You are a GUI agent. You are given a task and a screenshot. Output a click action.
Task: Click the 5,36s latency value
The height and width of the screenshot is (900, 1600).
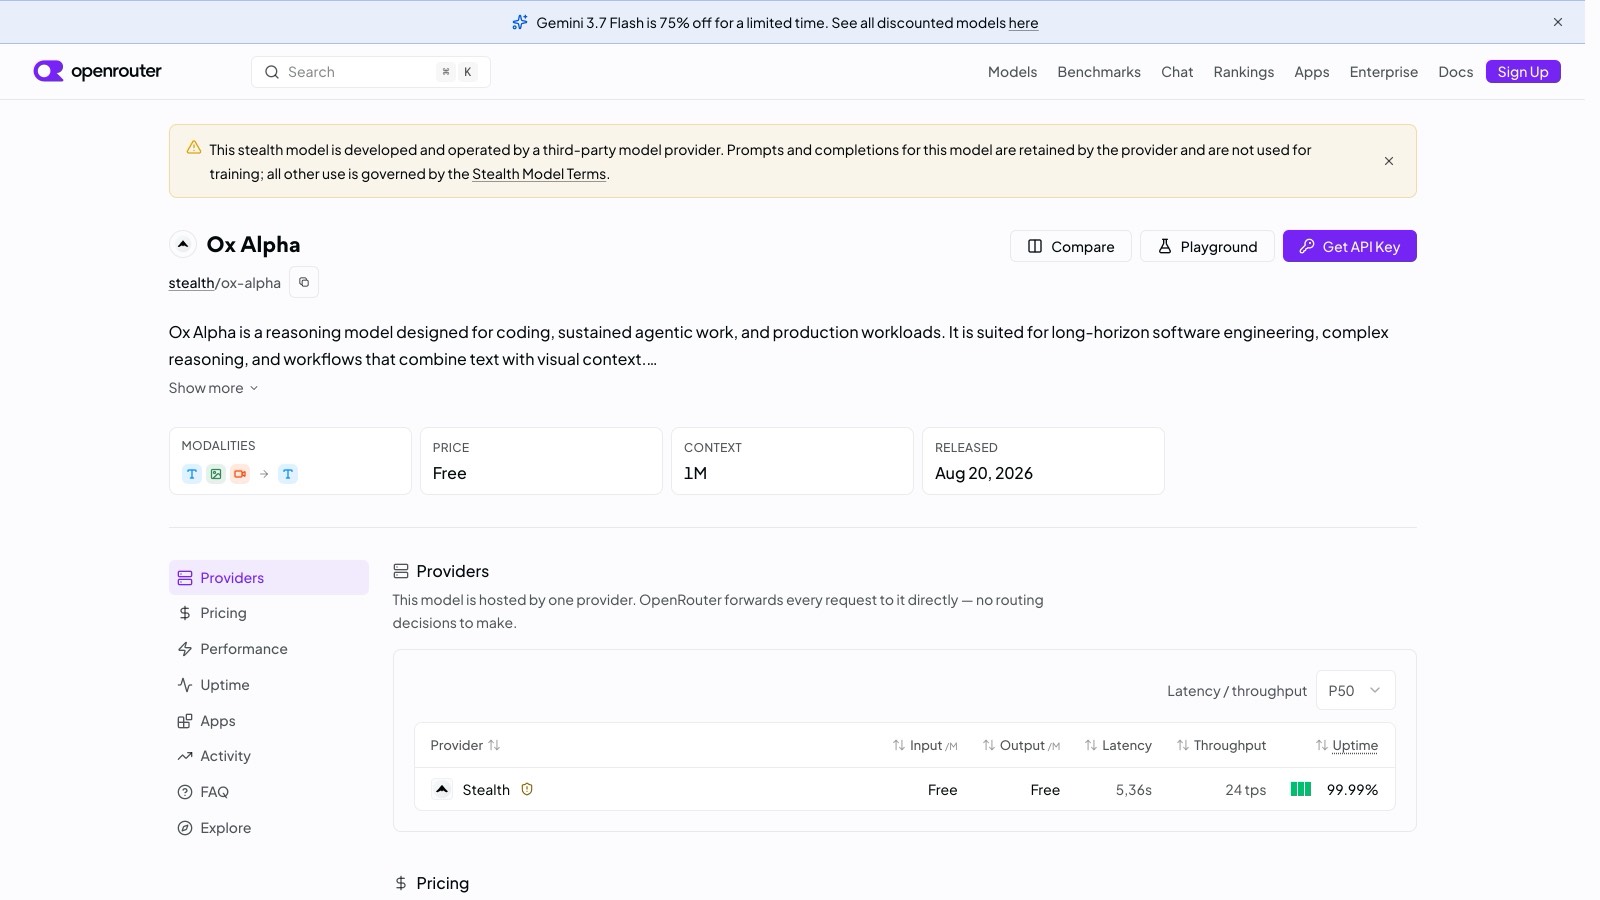coord(1133,790)
